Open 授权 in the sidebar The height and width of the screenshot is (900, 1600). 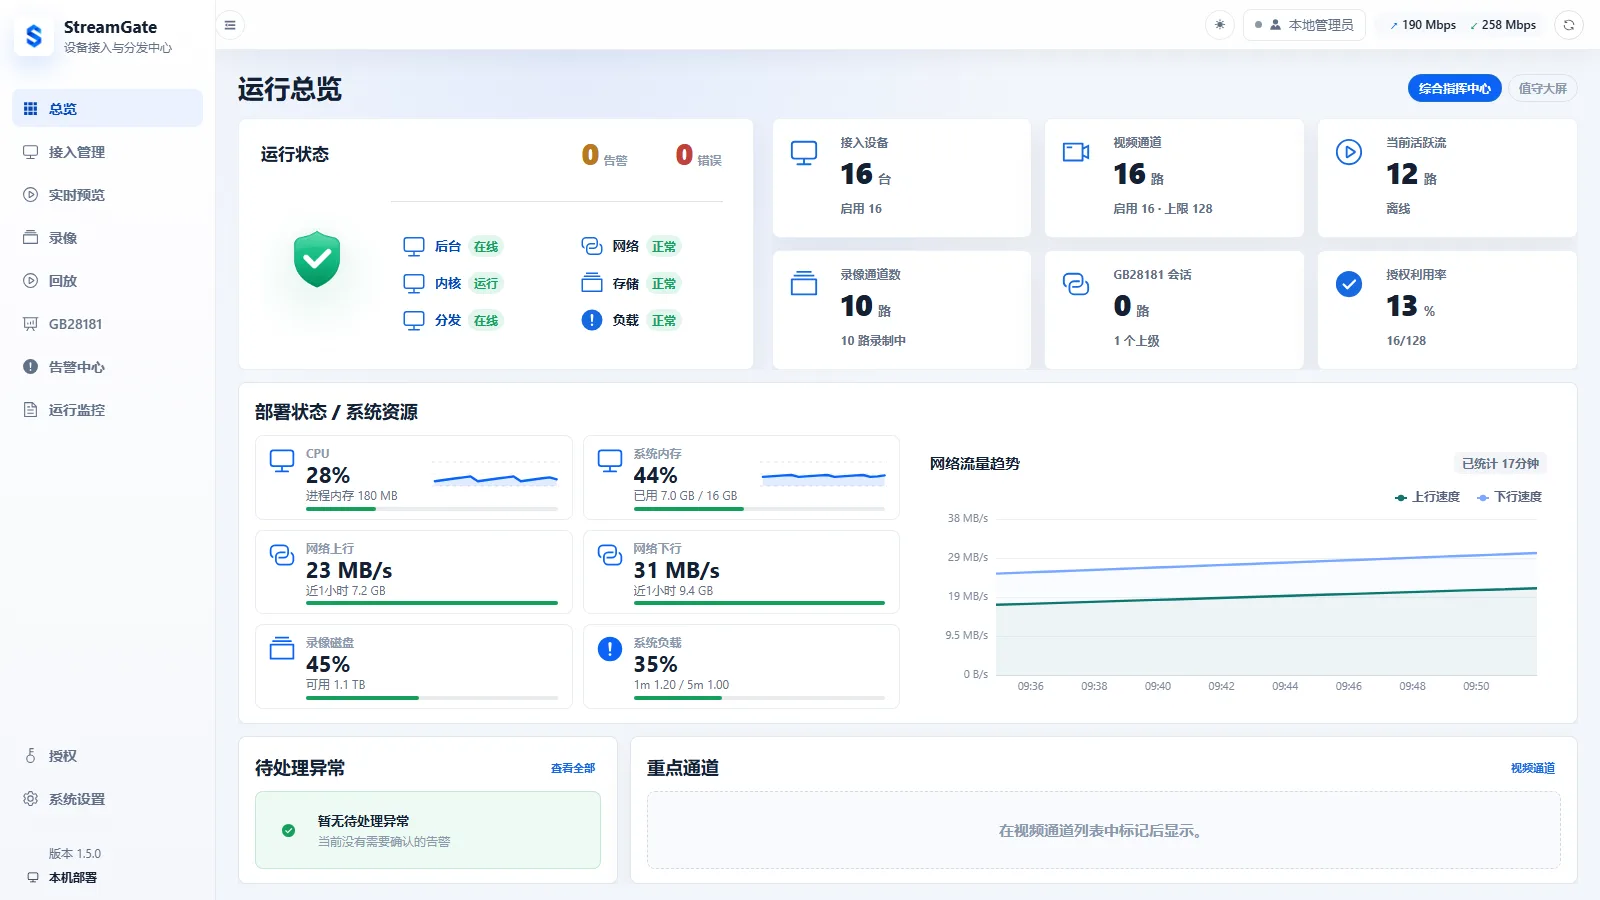(x=107, y=756)
